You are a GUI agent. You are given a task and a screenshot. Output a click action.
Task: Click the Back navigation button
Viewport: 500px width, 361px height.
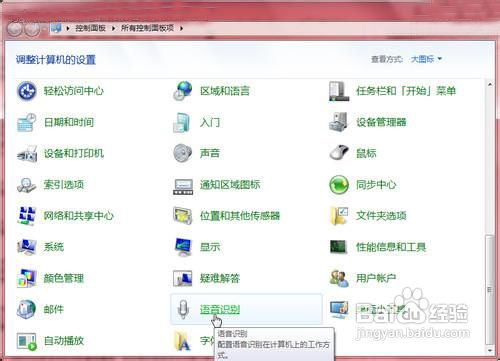click(x=15, y=29)
